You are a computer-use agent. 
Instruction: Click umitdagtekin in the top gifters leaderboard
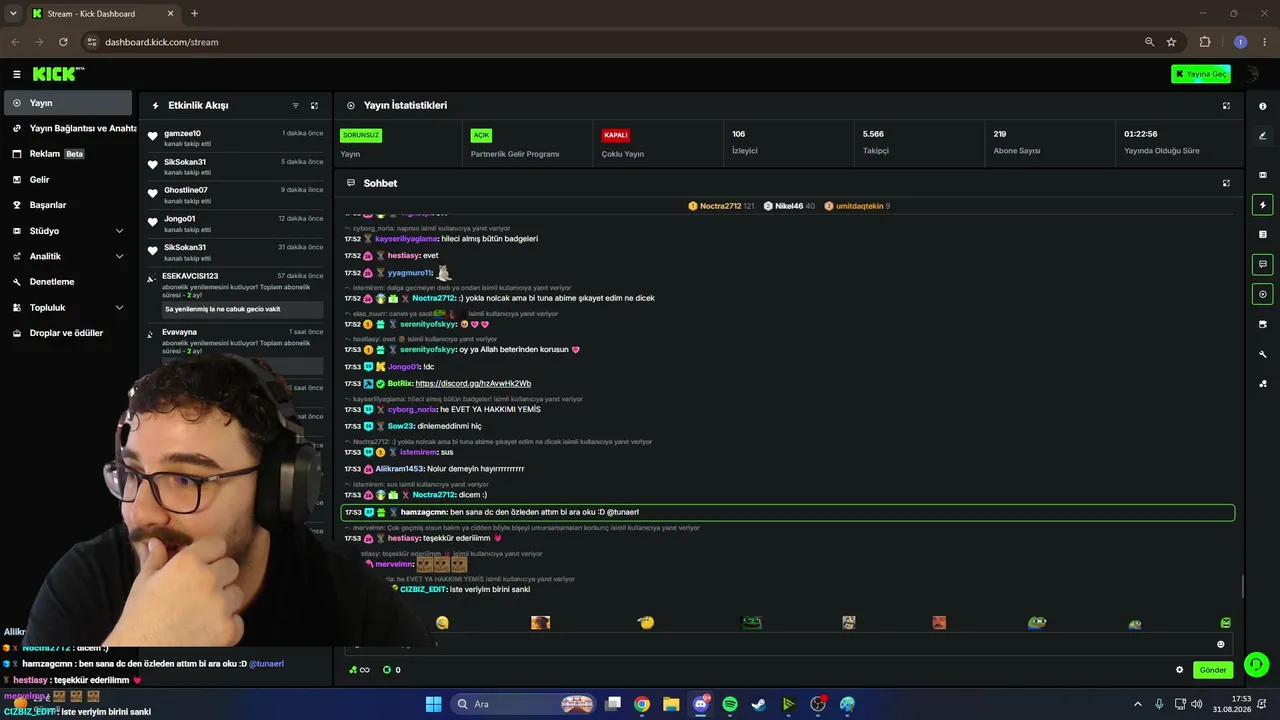pyautogui.click(x=856, y=206)
